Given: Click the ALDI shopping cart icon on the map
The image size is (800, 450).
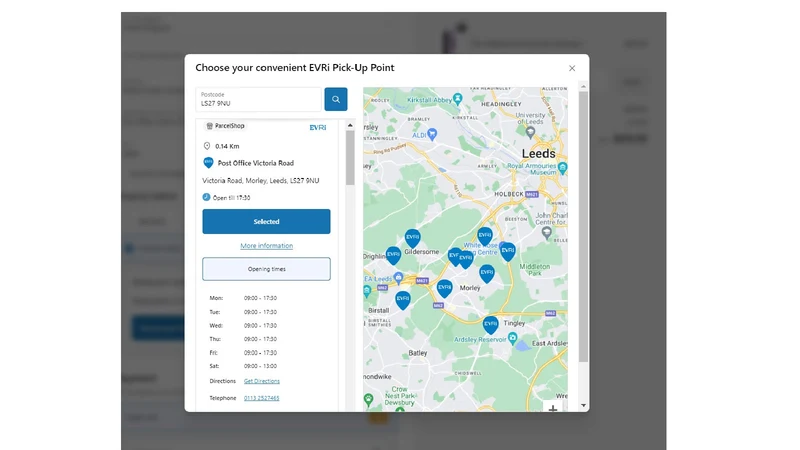Looking at the screenshot, I should (432, 135).
